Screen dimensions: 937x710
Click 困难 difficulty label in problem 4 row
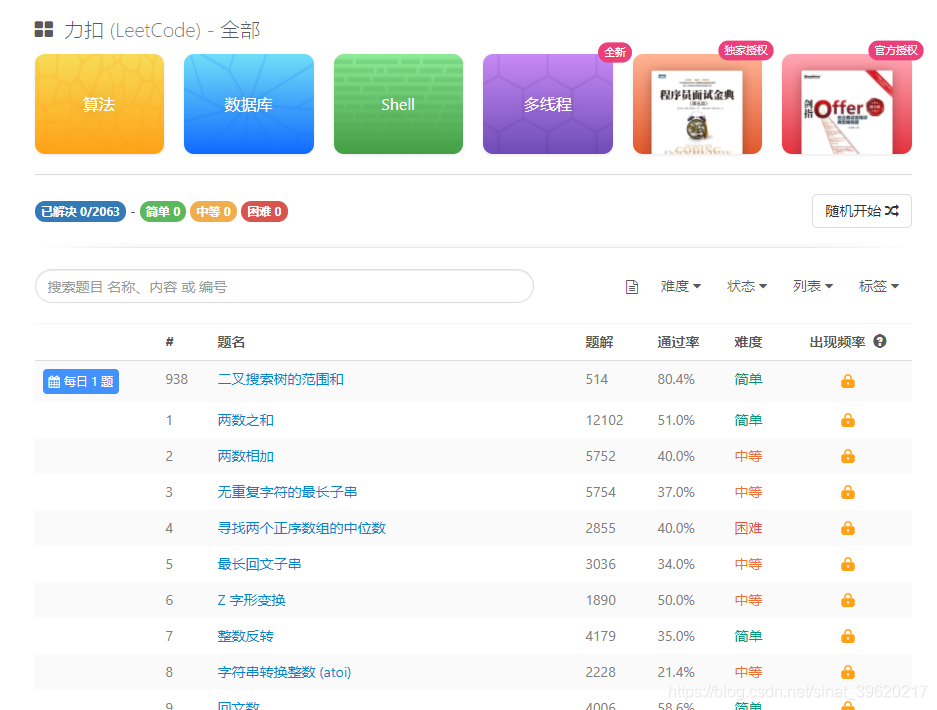[x=748, y=528]
